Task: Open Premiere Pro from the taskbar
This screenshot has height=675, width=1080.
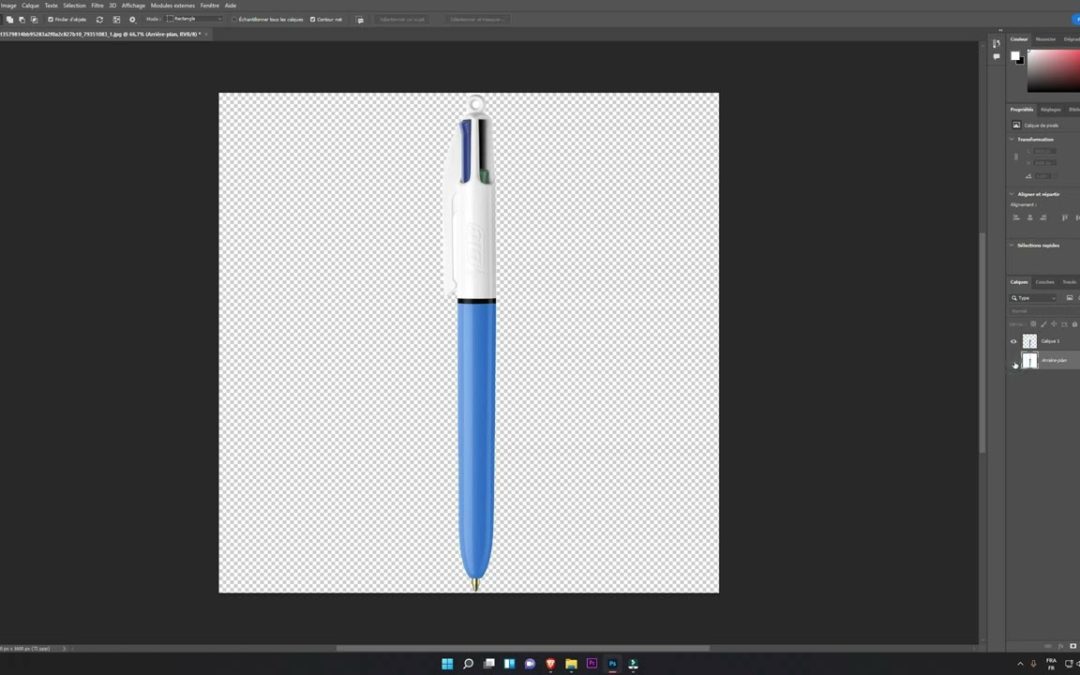Action: point(592,663)
